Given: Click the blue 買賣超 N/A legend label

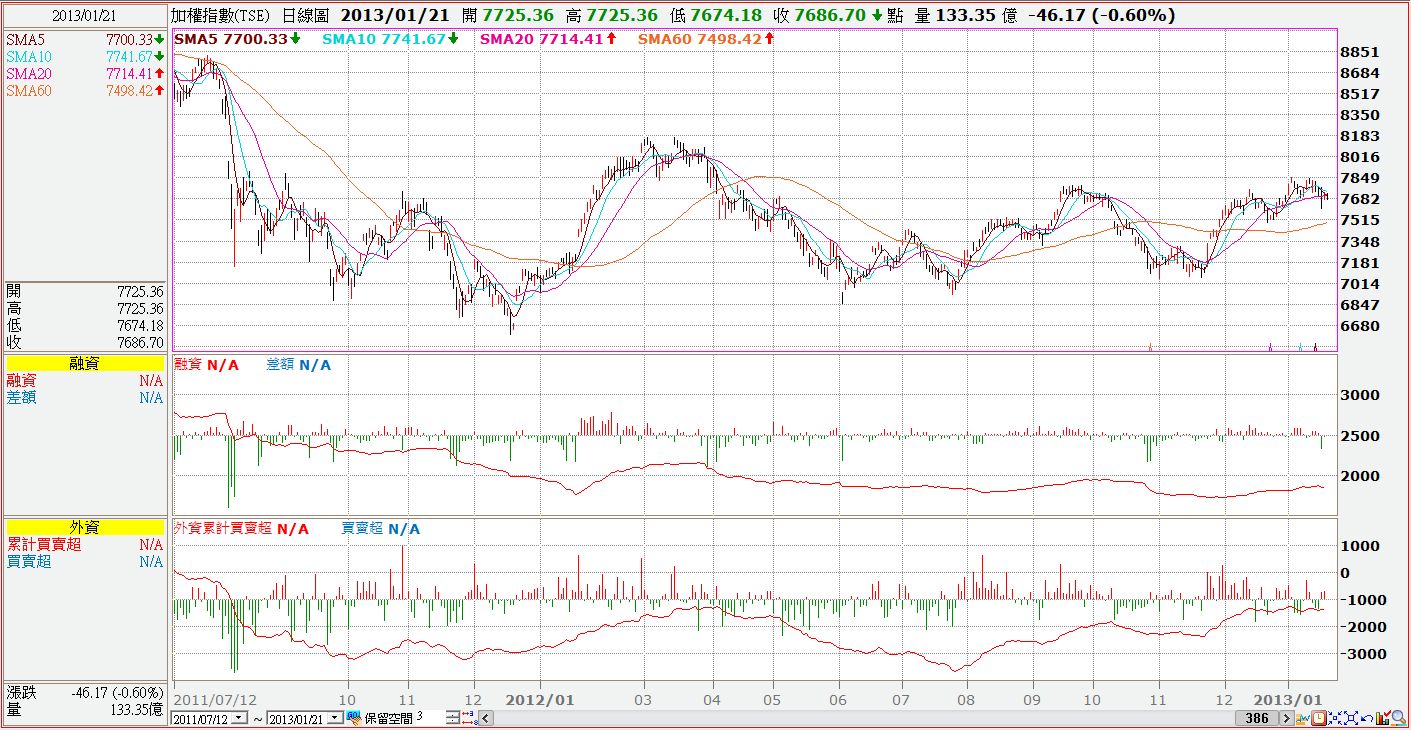Looking at the screenshot, I should [x=381, y=528].
